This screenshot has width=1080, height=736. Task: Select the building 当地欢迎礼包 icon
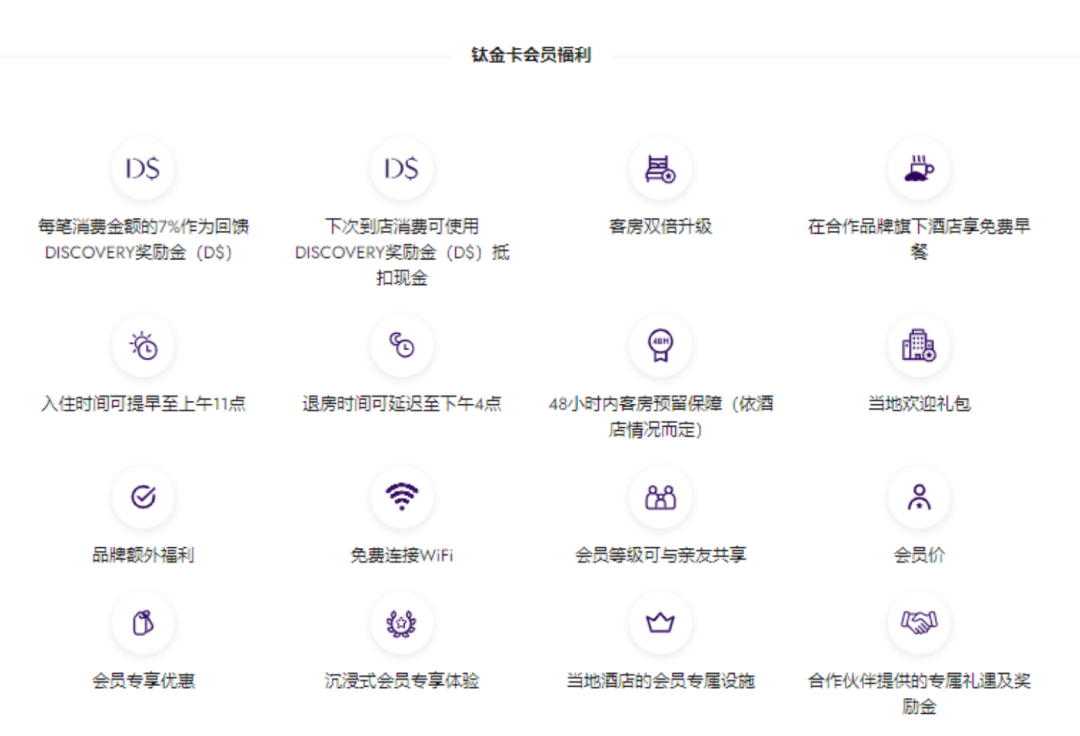point(918,345)
